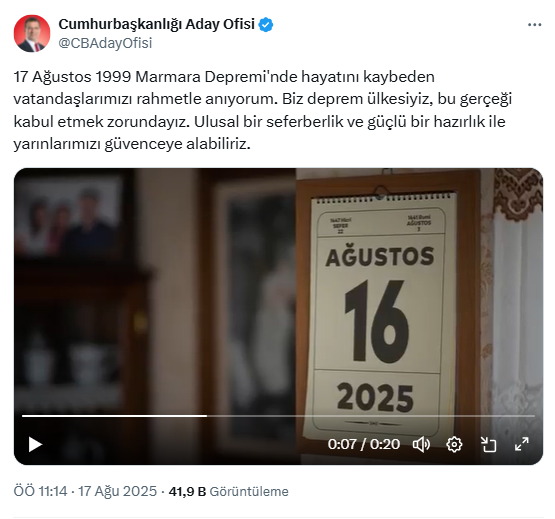Screen dimensions: 555x519
Task: Open the ÖÖ 11:14 post timestamp link
Action: (x=40, y=491)
